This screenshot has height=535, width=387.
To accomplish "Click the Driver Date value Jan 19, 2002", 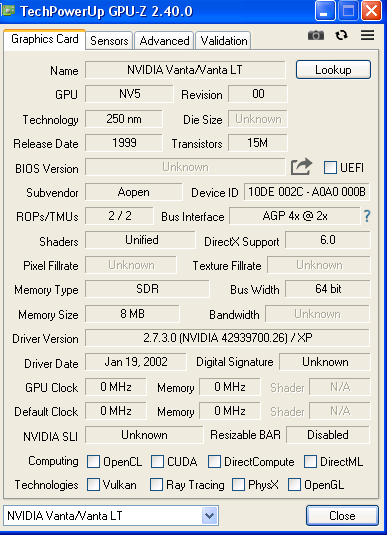I will point(136,362).
